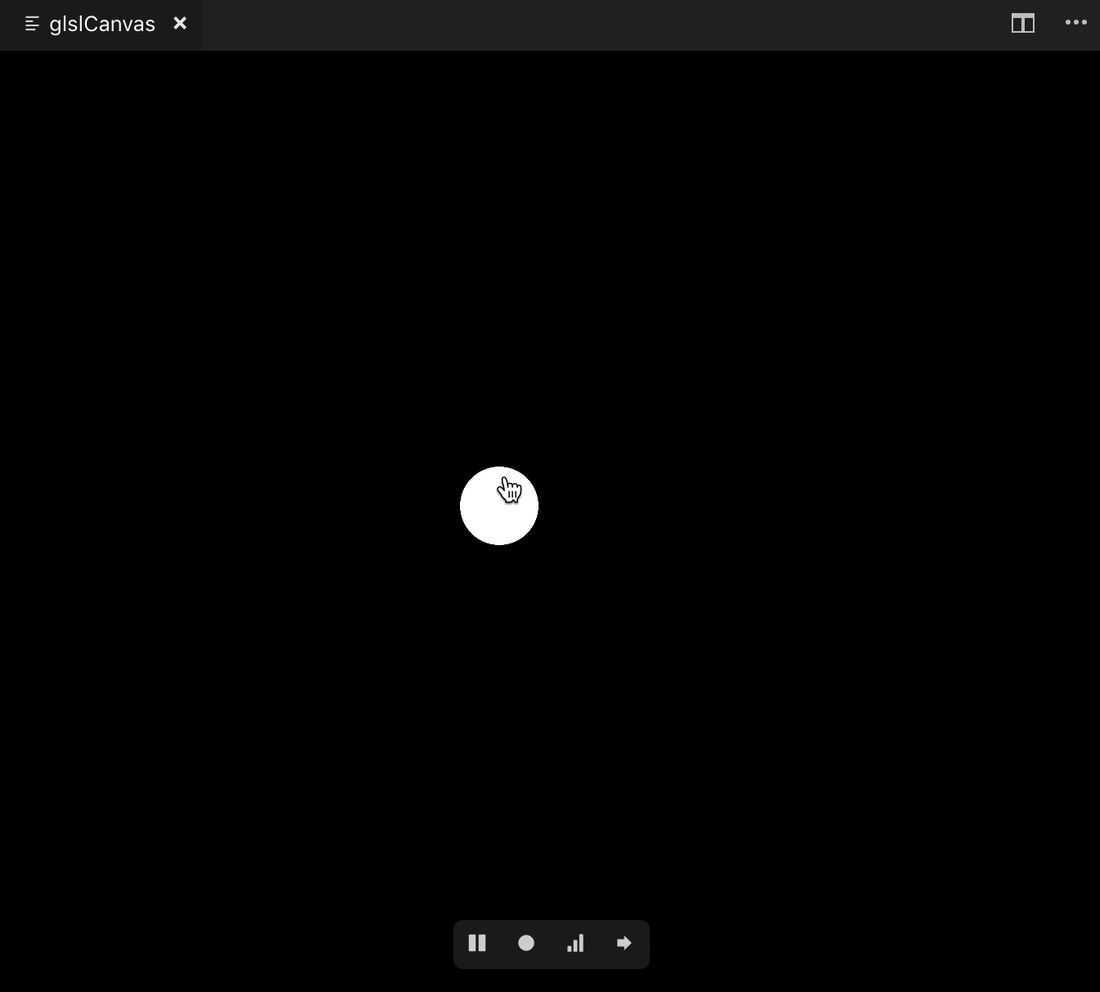Screen dimensions: 1100x992
Task: Toggle the split editor layout
Action: click(x=1022, y=23)
